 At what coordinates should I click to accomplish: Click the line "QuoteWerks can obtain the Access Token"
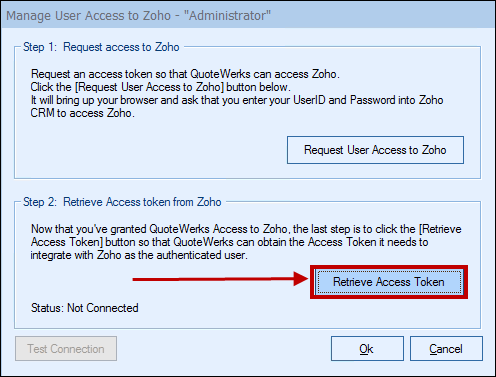point(229,242)
